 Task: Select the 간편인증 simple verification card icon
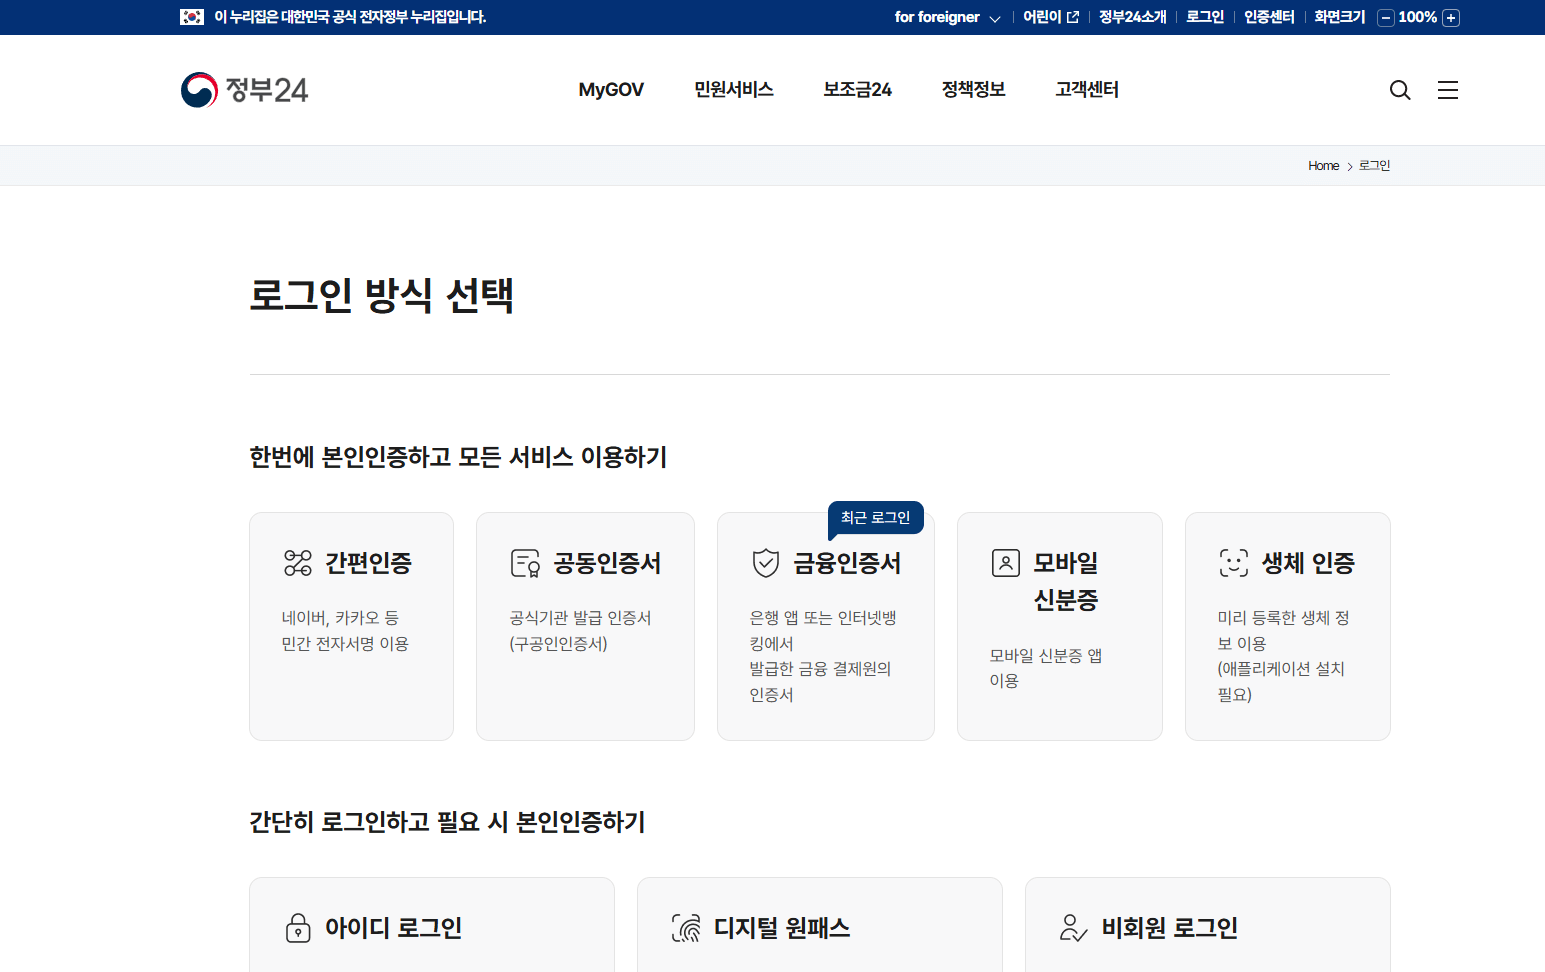coord(296,562)
